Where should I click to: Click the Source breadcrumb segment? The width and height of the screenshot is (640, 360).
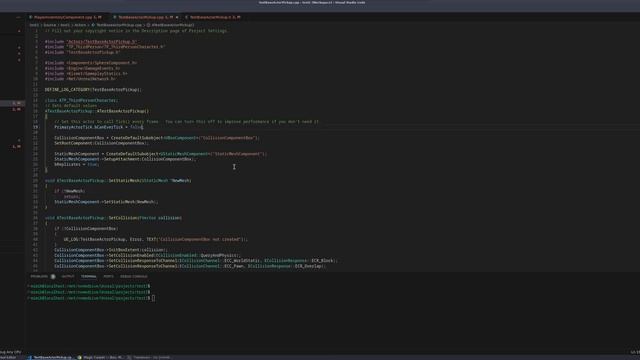[49, 25]
